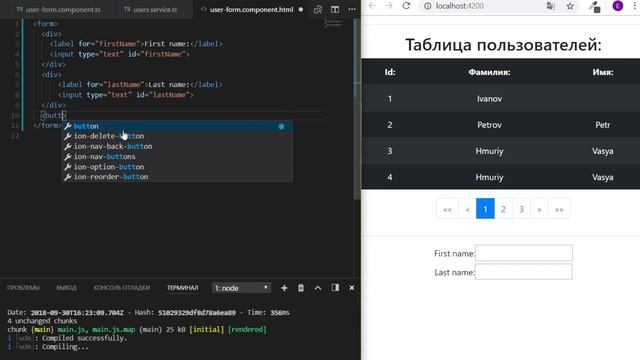
Task: Click the 'Id:' column header
Action: 390,72
